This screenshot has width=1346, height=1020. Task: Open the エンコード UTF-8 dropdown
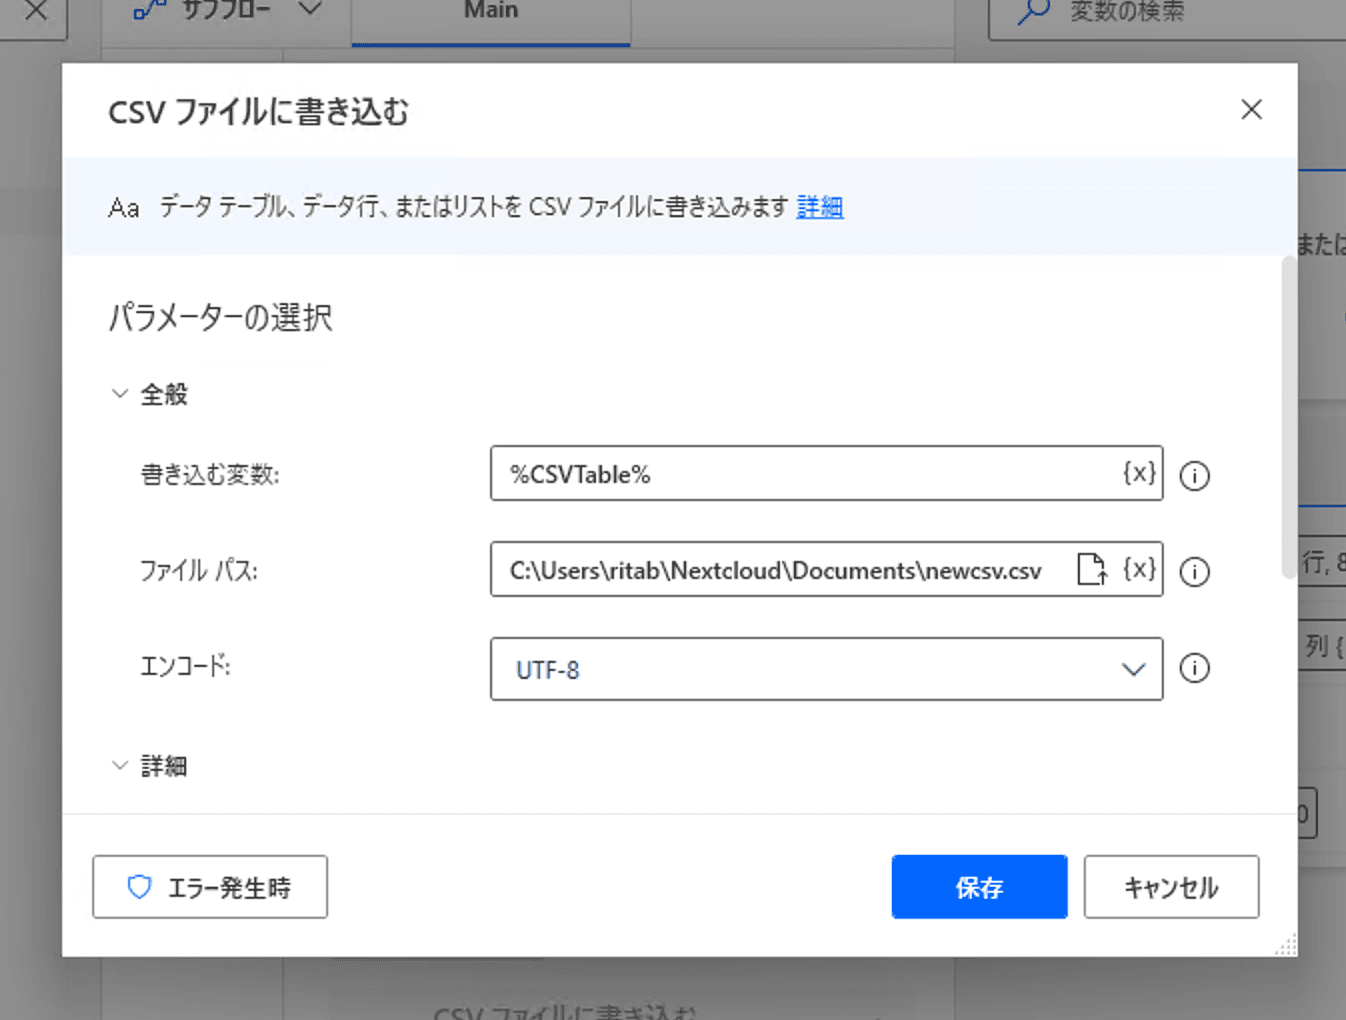826,669
